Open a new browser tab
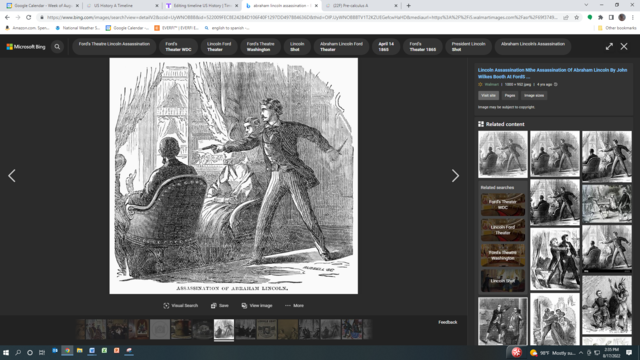The width and height of the screenshot is (640, 360). [x=409, y=6]
